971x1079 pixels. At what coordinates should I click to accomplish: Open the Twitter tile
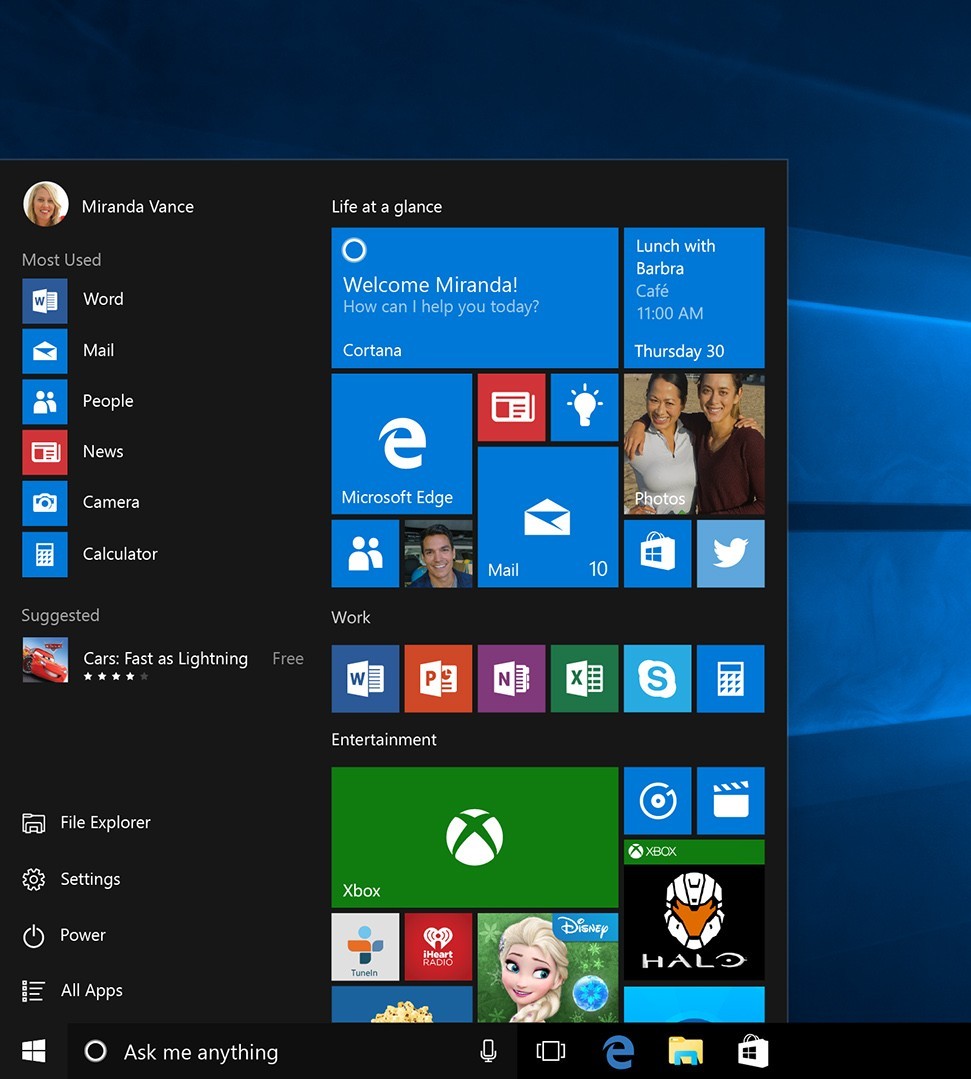(x=730, y=553)
